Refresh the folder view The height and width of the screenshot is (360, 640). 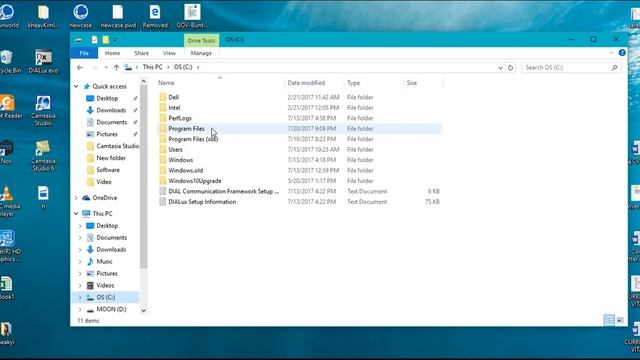pos(510,68)
